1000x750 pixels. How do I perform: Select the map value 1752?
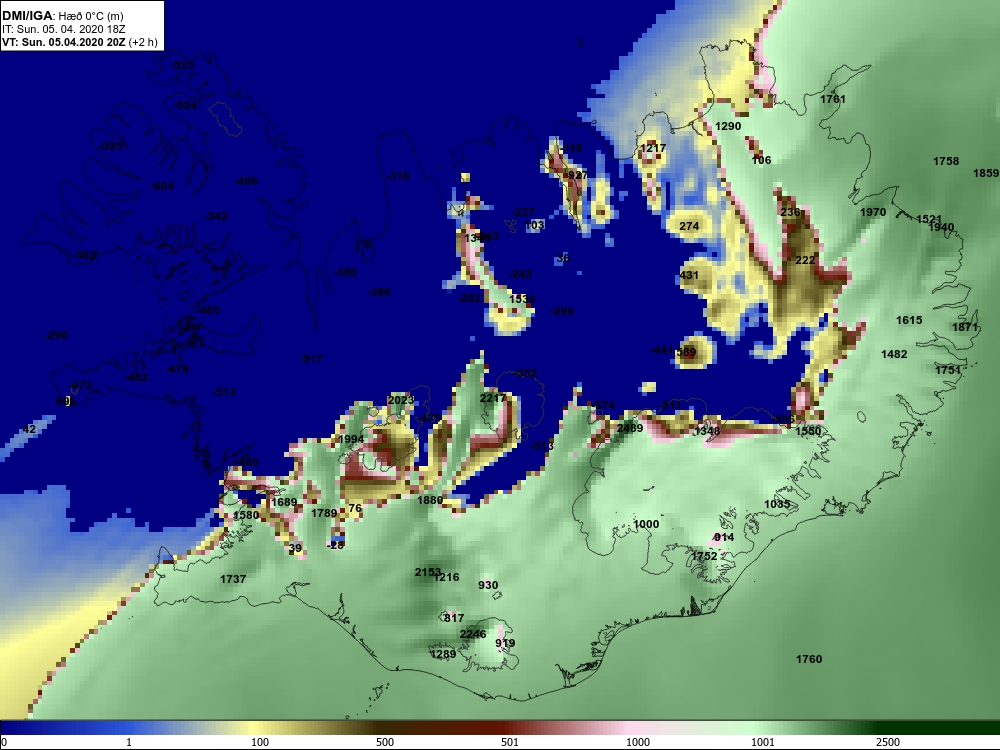(705, 557)
